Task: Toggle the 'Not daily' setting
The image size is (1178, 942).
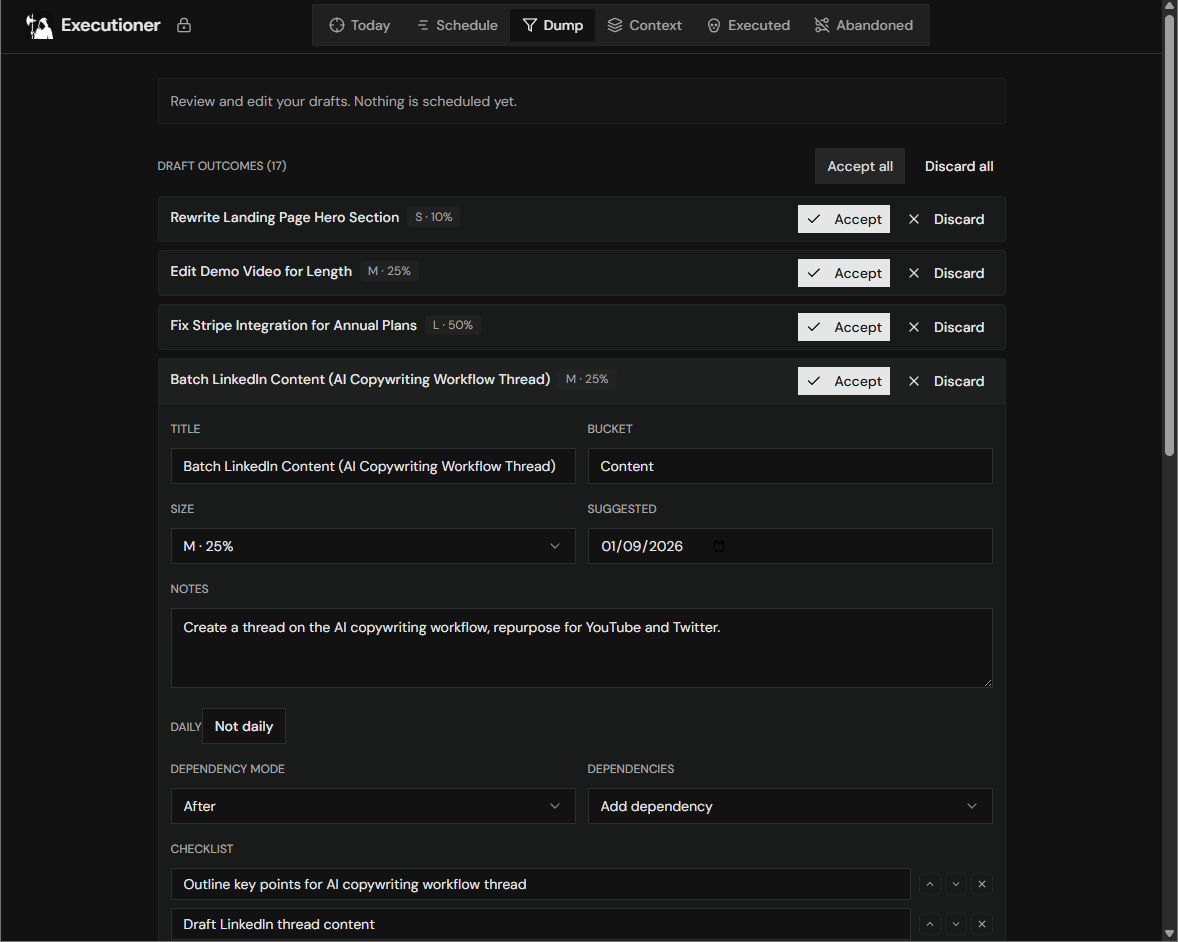Action: [243, 726]
